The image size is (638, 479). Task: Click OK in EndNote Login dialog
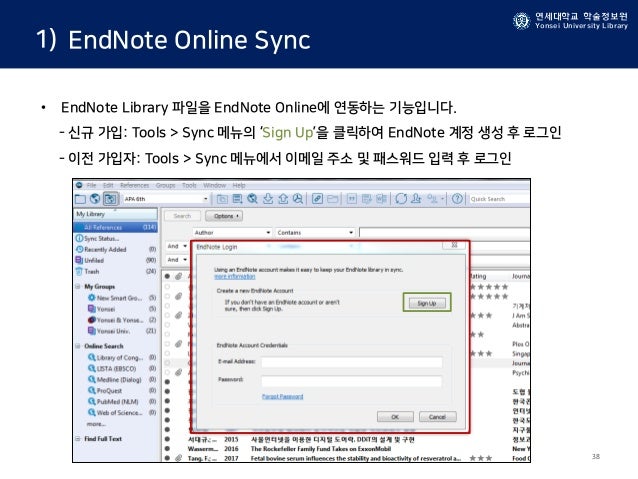pyautogui.click(x=395, y=417)
